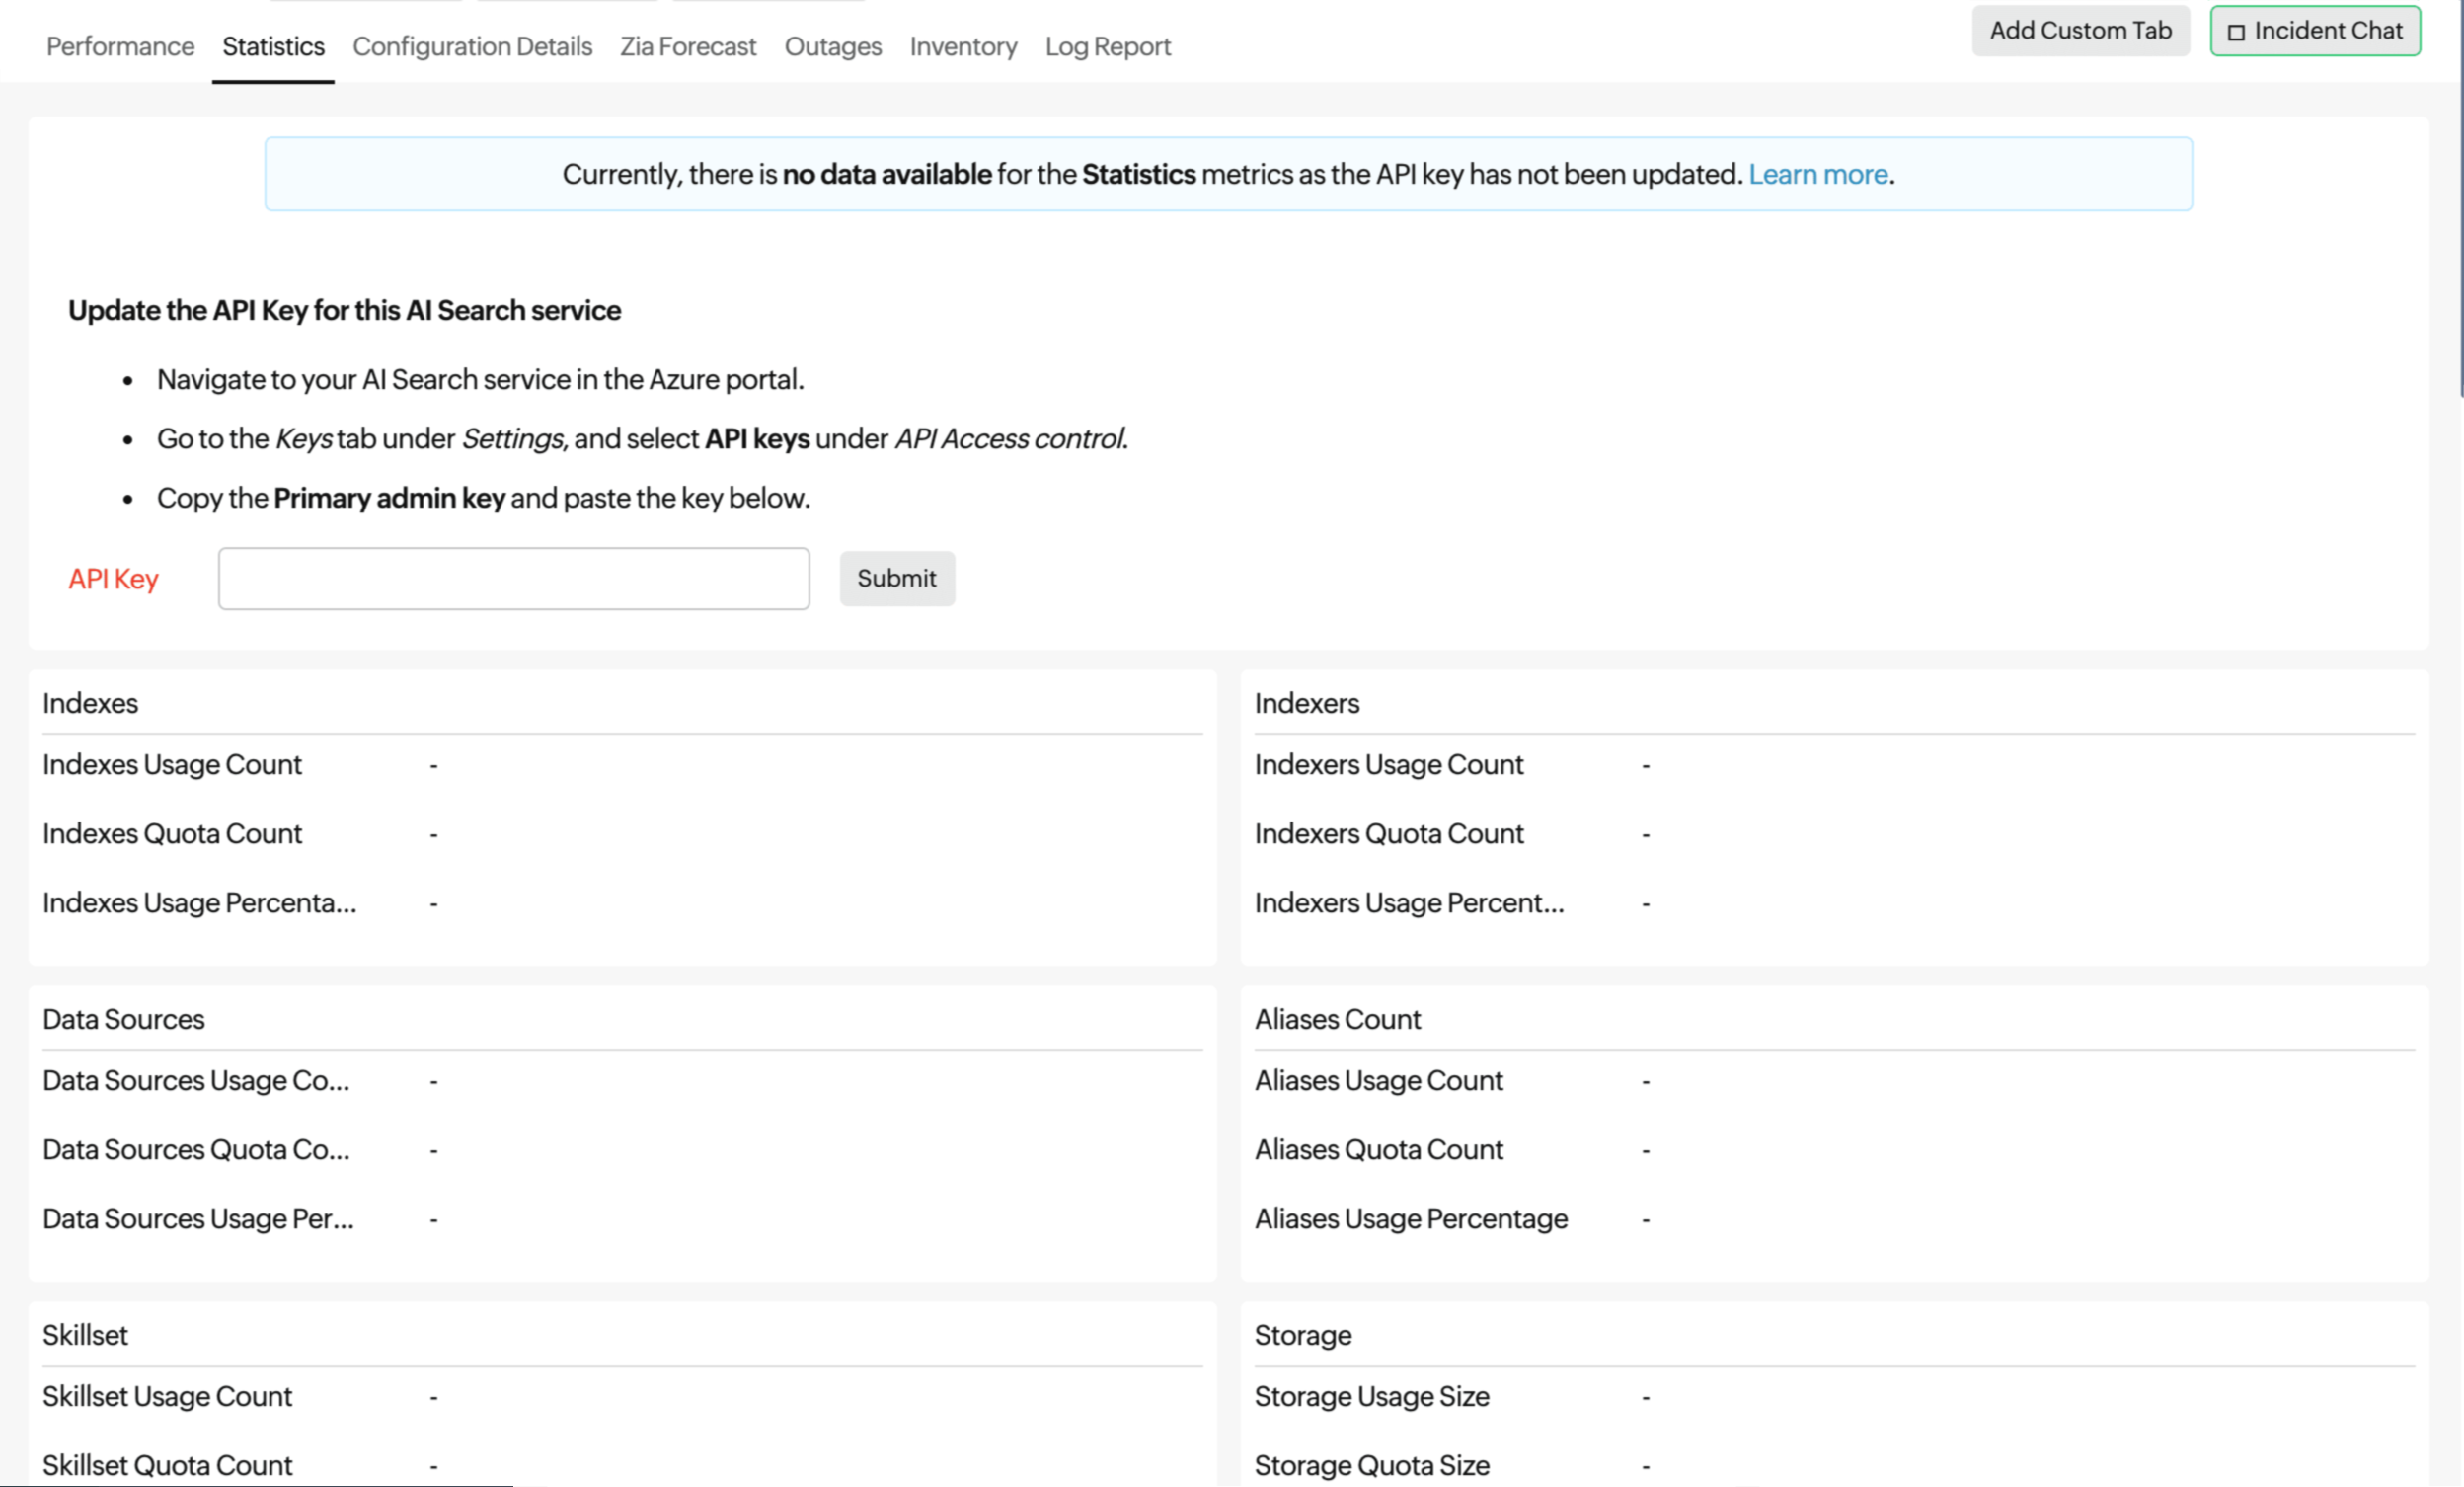Screen dimensions: 2464x1487
Task: Click Indexers Quota Count label
Action: tap(1389, 833)
